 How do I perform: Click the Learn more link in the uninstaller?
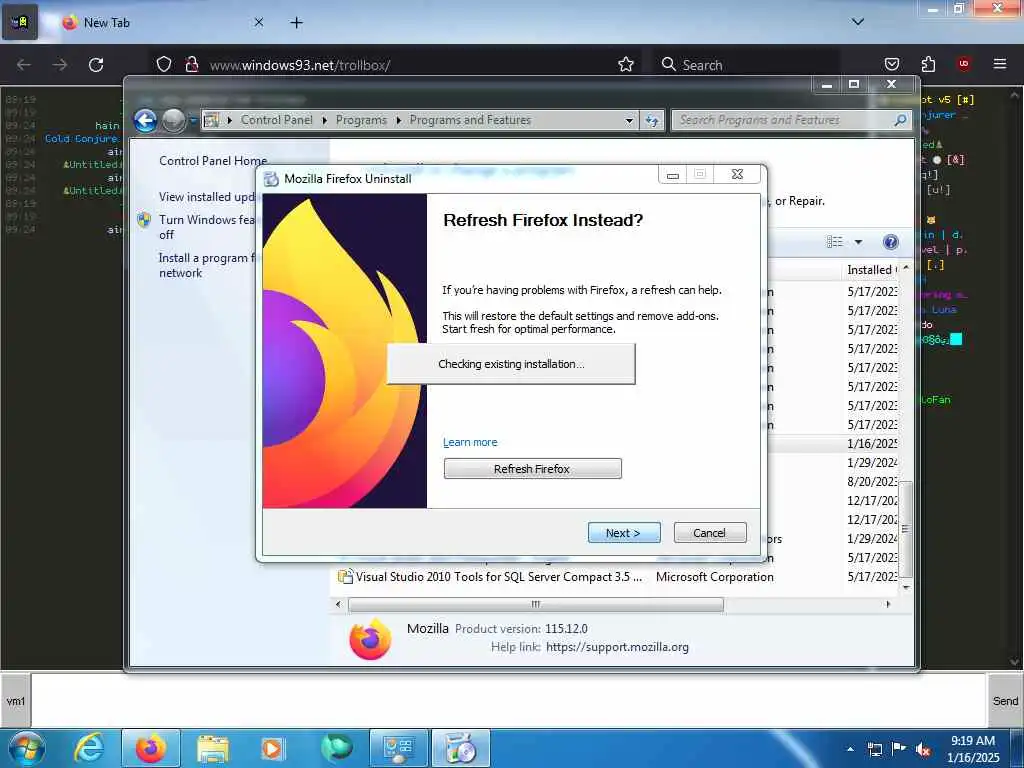(x=470, y=442)
